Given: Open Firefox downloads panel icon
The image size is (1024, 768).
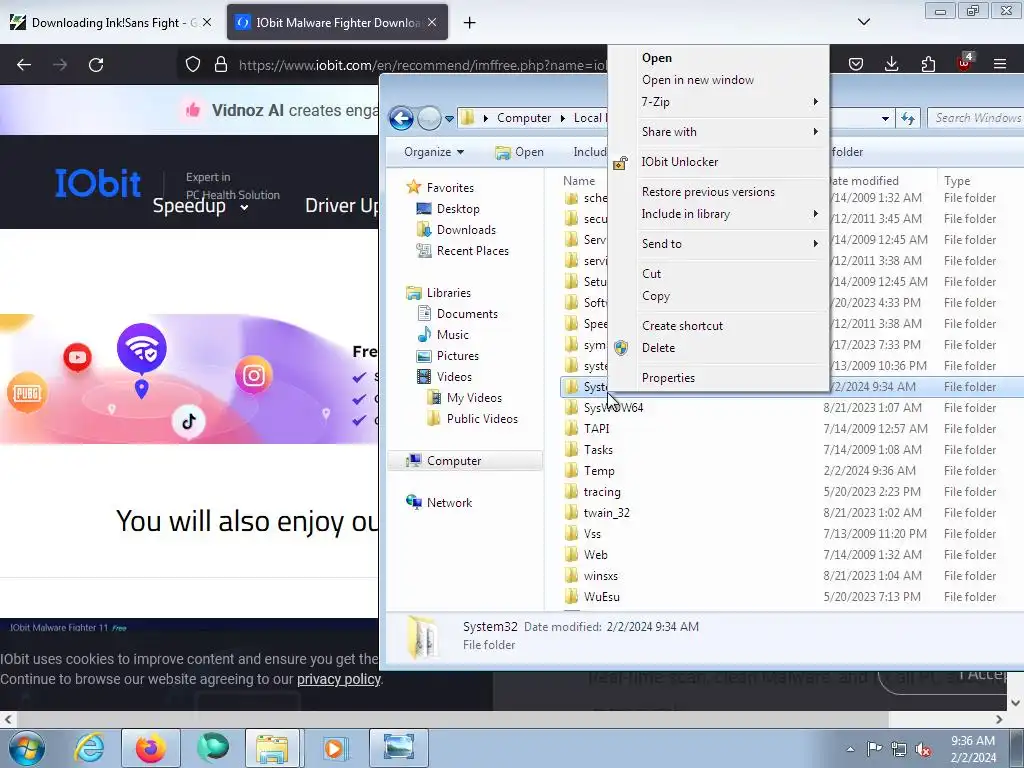Looking at the screenshot, I should click(891, 64).
